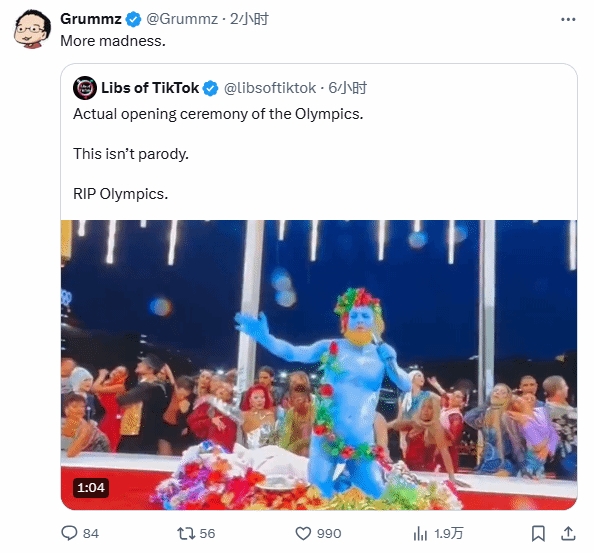Like the post with heart icon
The width and height of the screenshot is (594, 553).
click(x=303, y=534)
